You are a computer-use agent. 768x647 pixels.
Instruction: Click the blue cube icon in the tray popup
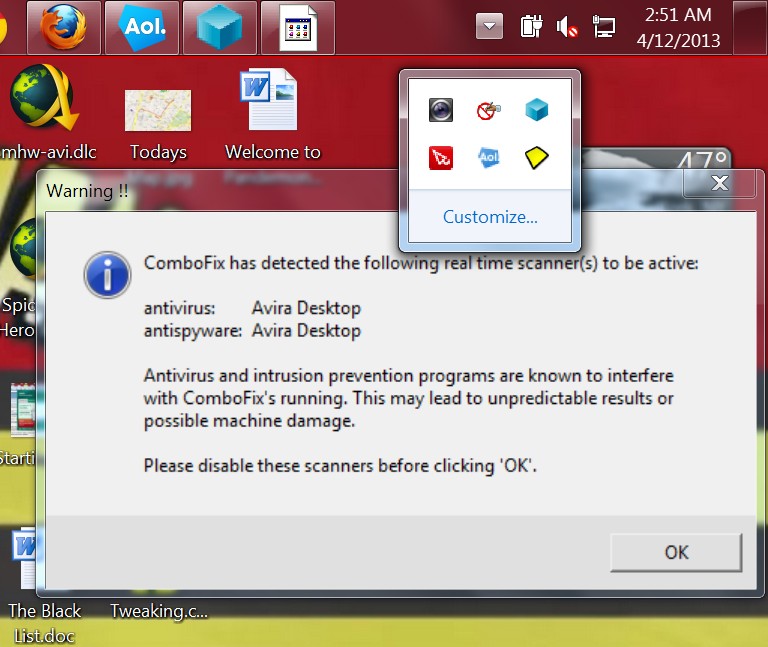tap(537, 110)
